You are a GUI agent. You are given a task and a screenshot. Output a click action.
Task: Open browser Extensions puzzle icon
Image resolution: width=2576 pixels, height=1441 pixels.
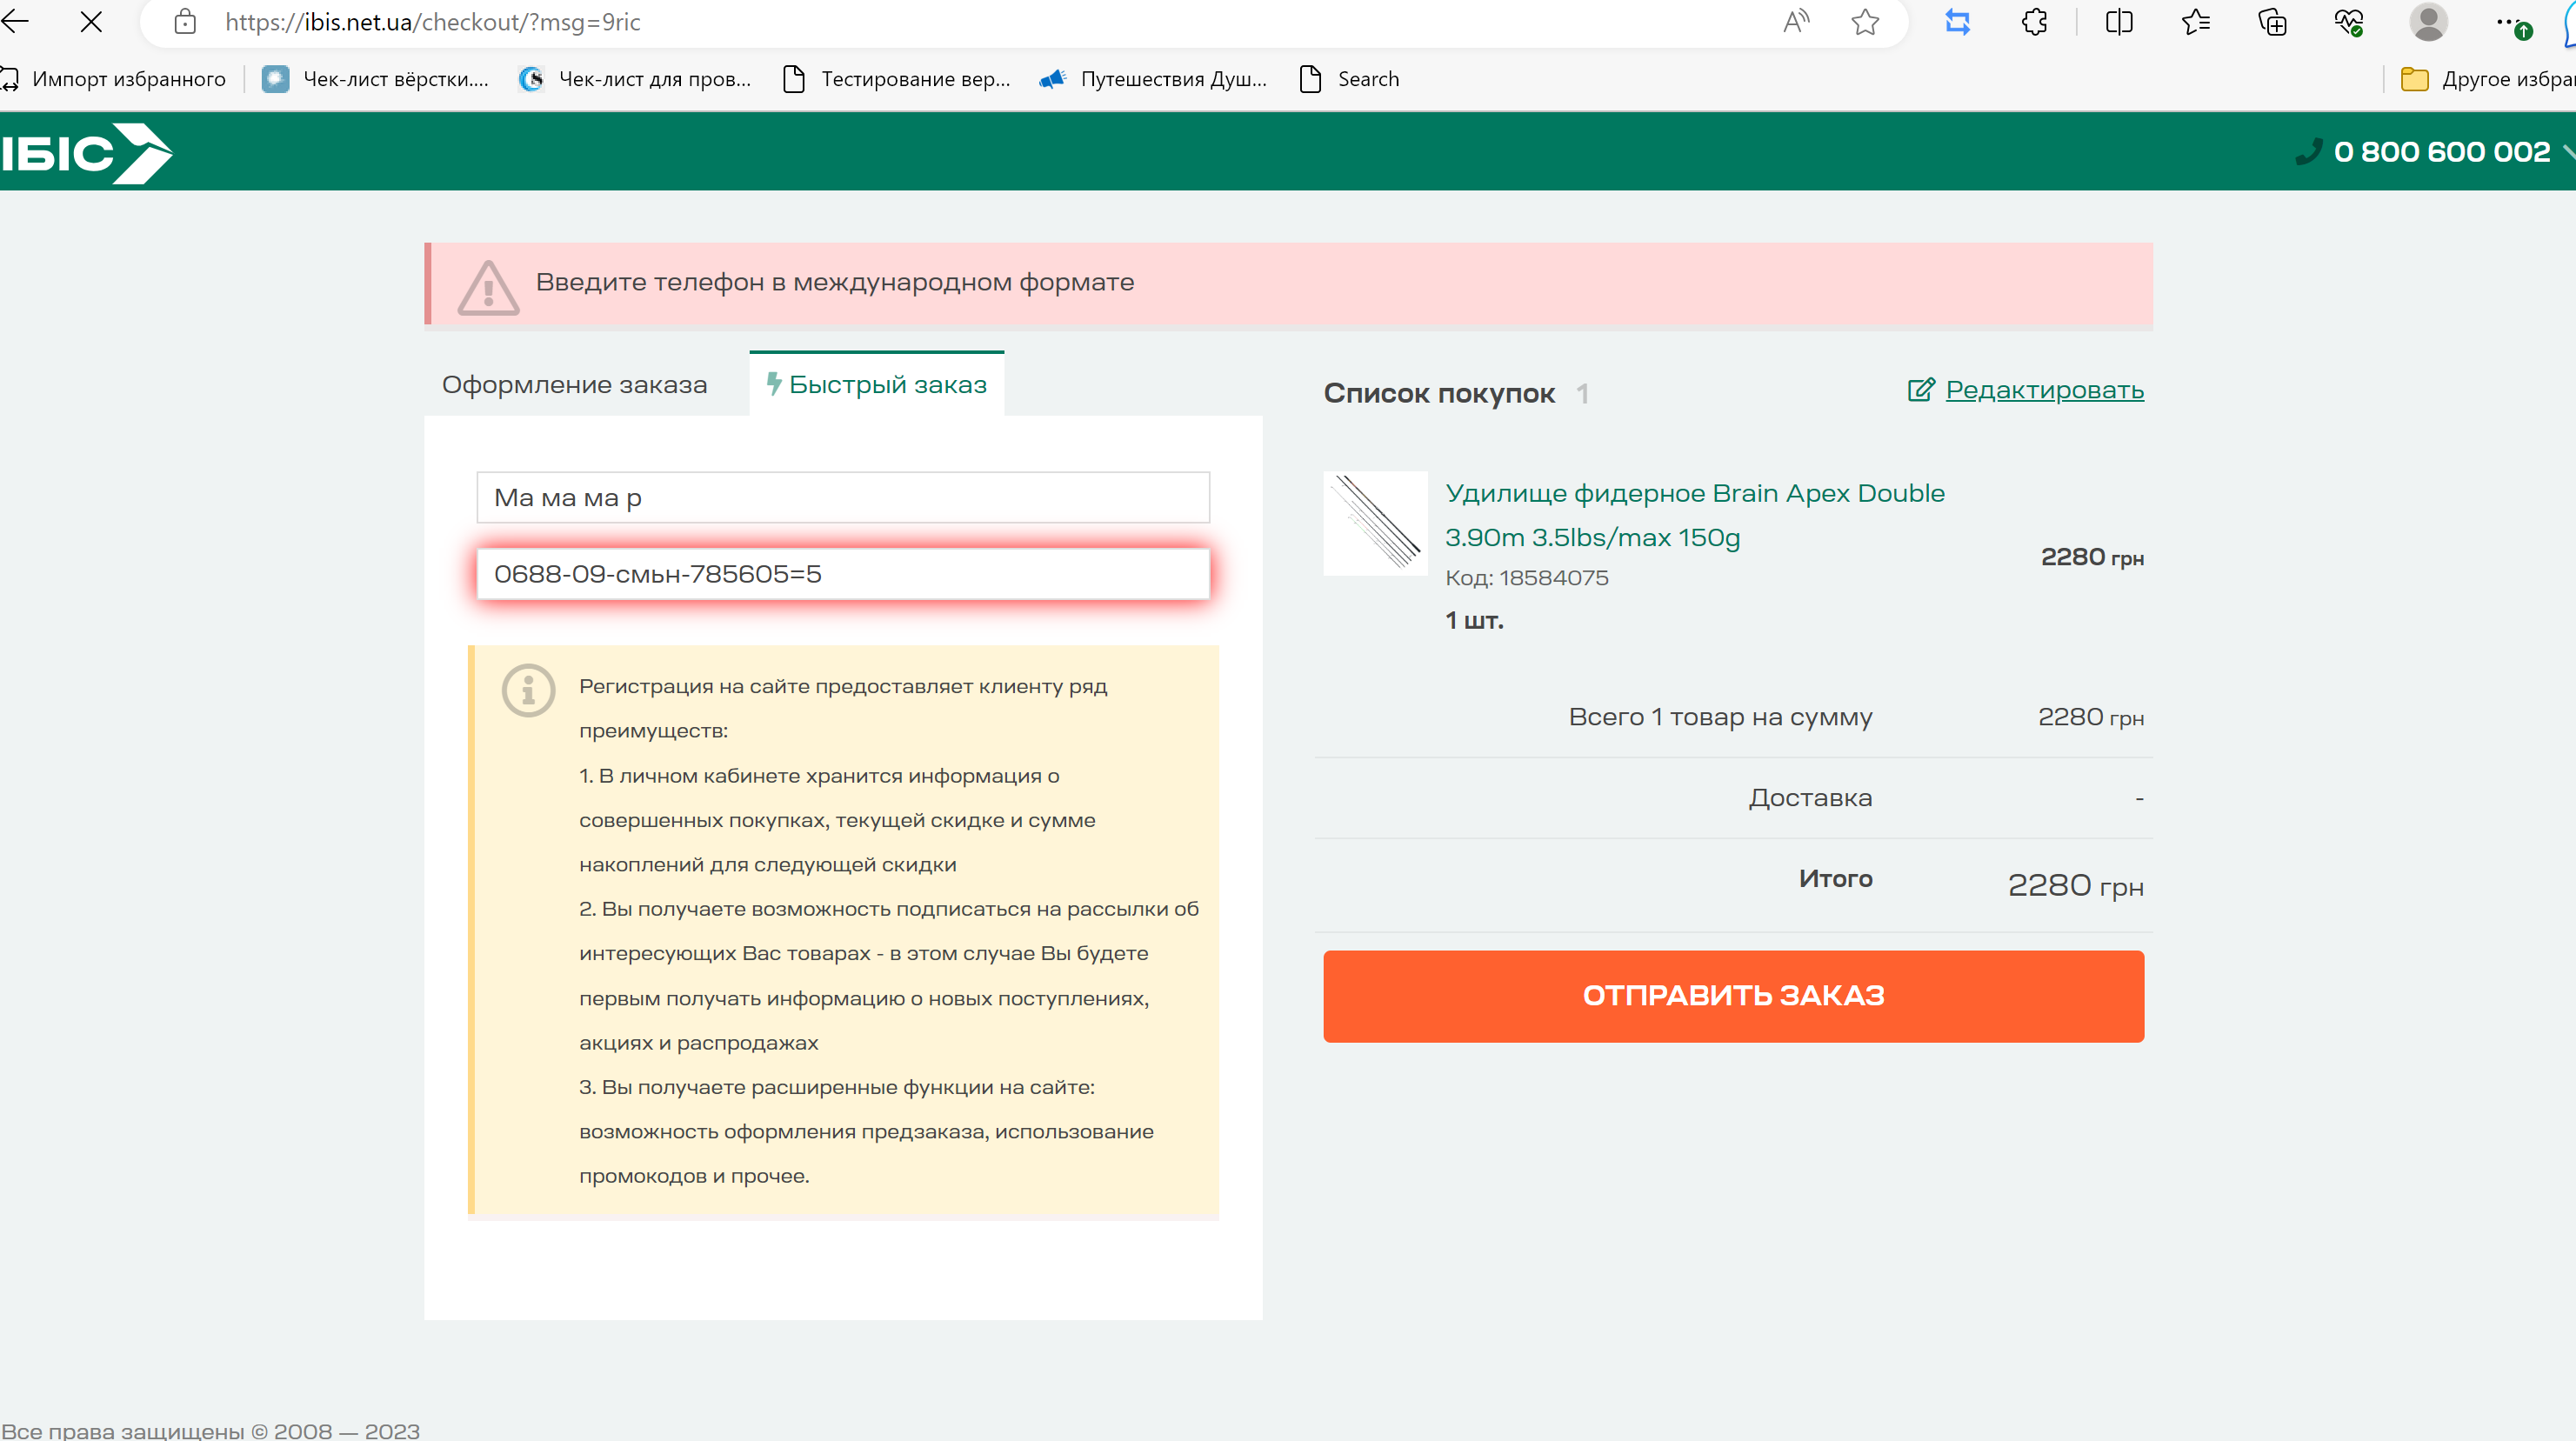coord(2034,22)
